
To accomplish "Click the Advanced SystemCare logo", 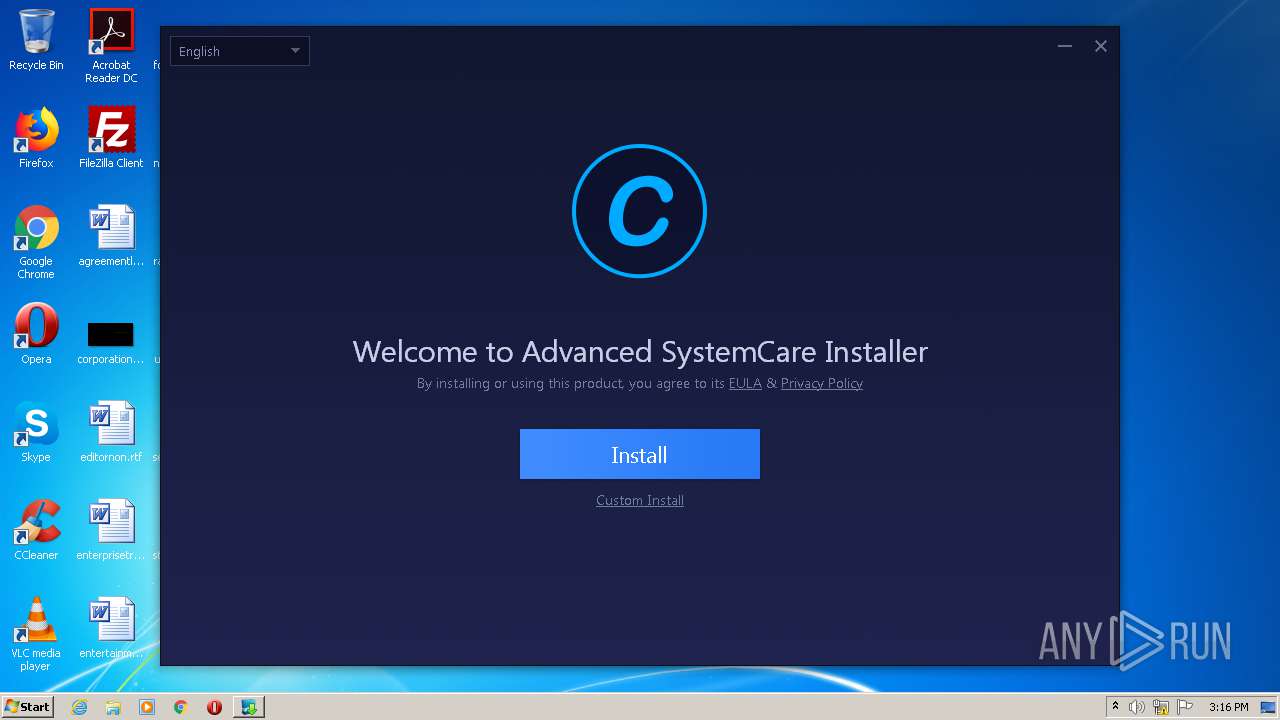I will coord(639,211).
